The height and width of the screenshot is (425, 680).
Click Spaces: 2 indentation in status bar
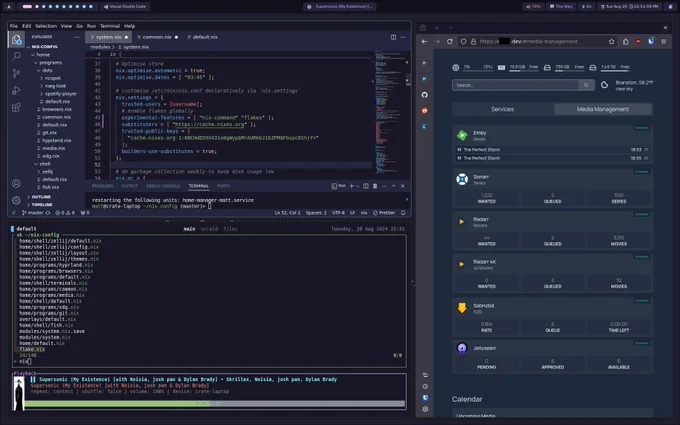click(316, 213)
